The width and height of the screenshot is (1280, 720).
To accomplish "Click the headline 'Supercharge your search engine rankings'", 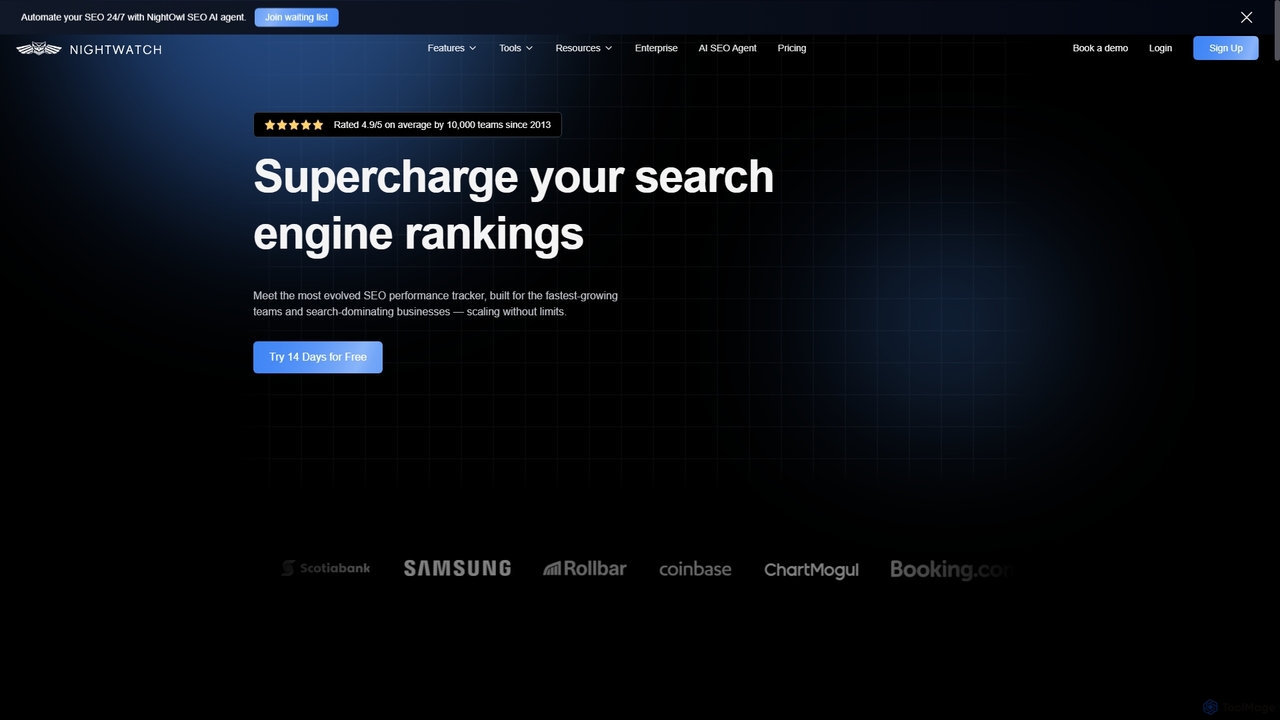I will [x=514, y=204].
